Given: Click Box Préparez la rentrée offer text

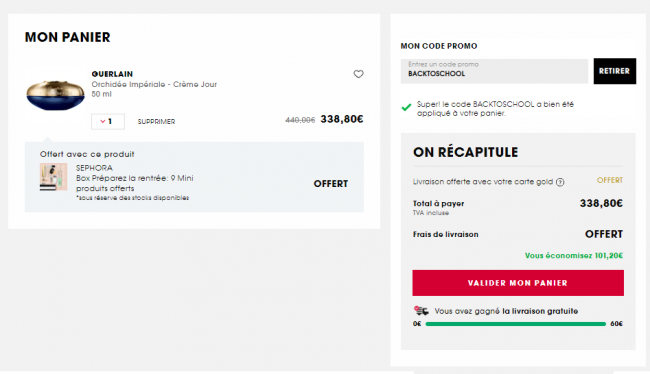Looking at the screenshot, I should click(x=134, y=183).
